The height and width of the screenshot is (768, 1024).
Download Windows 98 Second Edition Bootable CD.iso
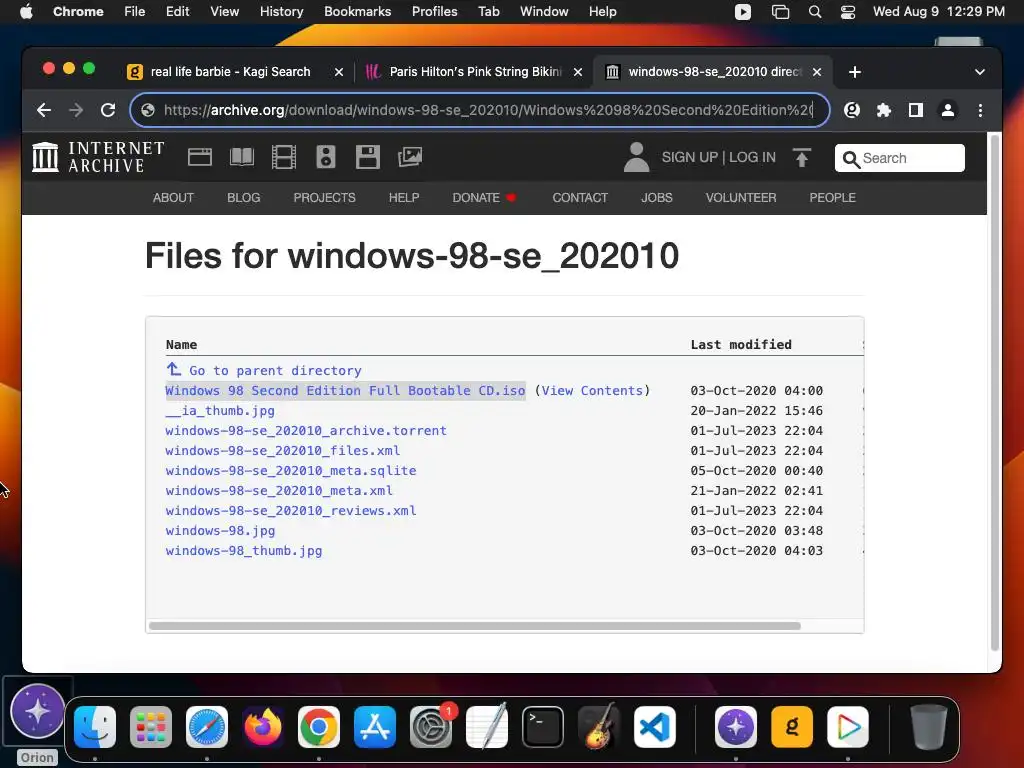point(345,391)
